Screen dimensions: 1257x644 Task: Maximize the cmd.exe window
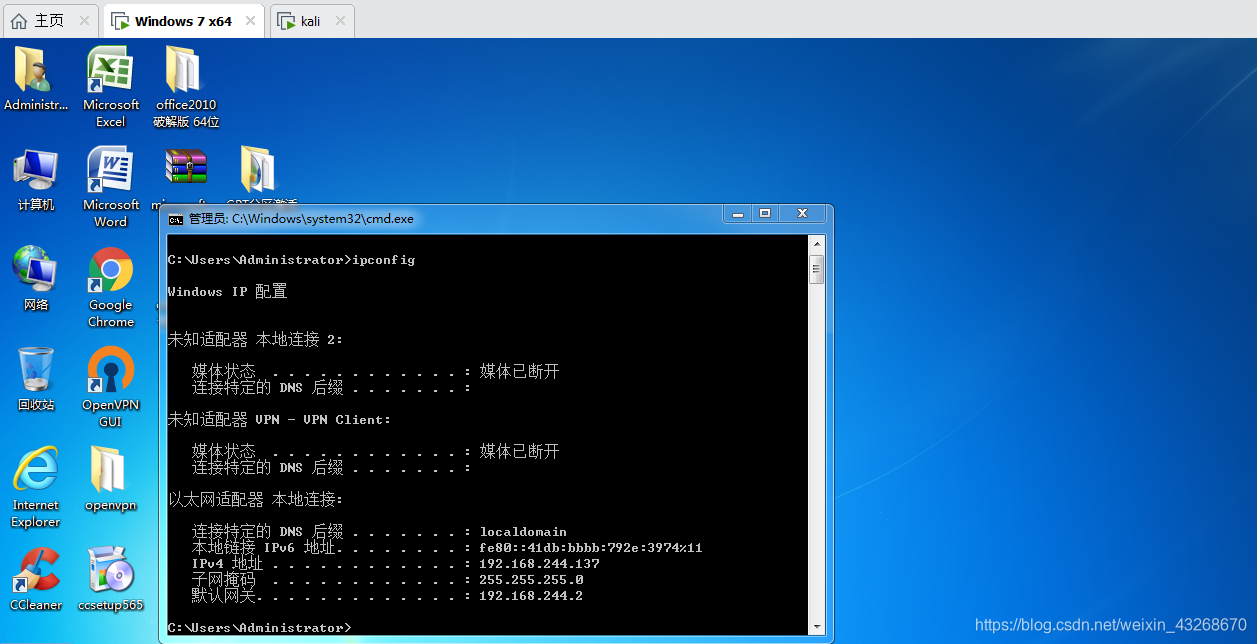tap(765, 214)
